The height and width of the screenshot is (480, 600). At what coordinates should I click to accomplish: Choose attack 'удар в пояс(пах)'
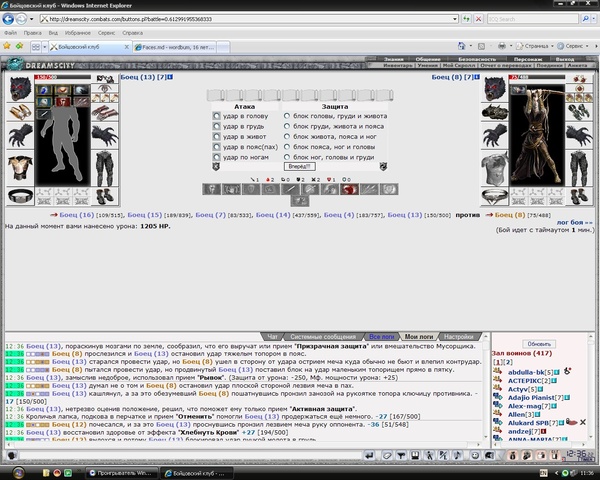tap(217, 147)
